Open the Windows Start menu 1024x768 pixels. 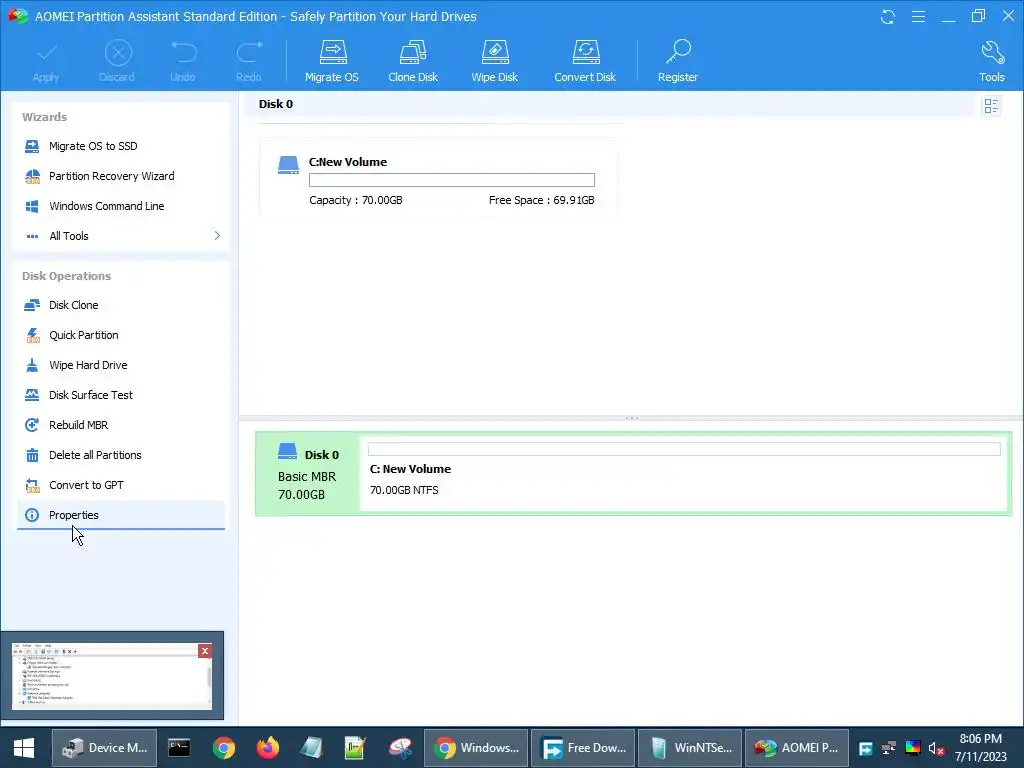pyautogui.click(x=24, y=748)
